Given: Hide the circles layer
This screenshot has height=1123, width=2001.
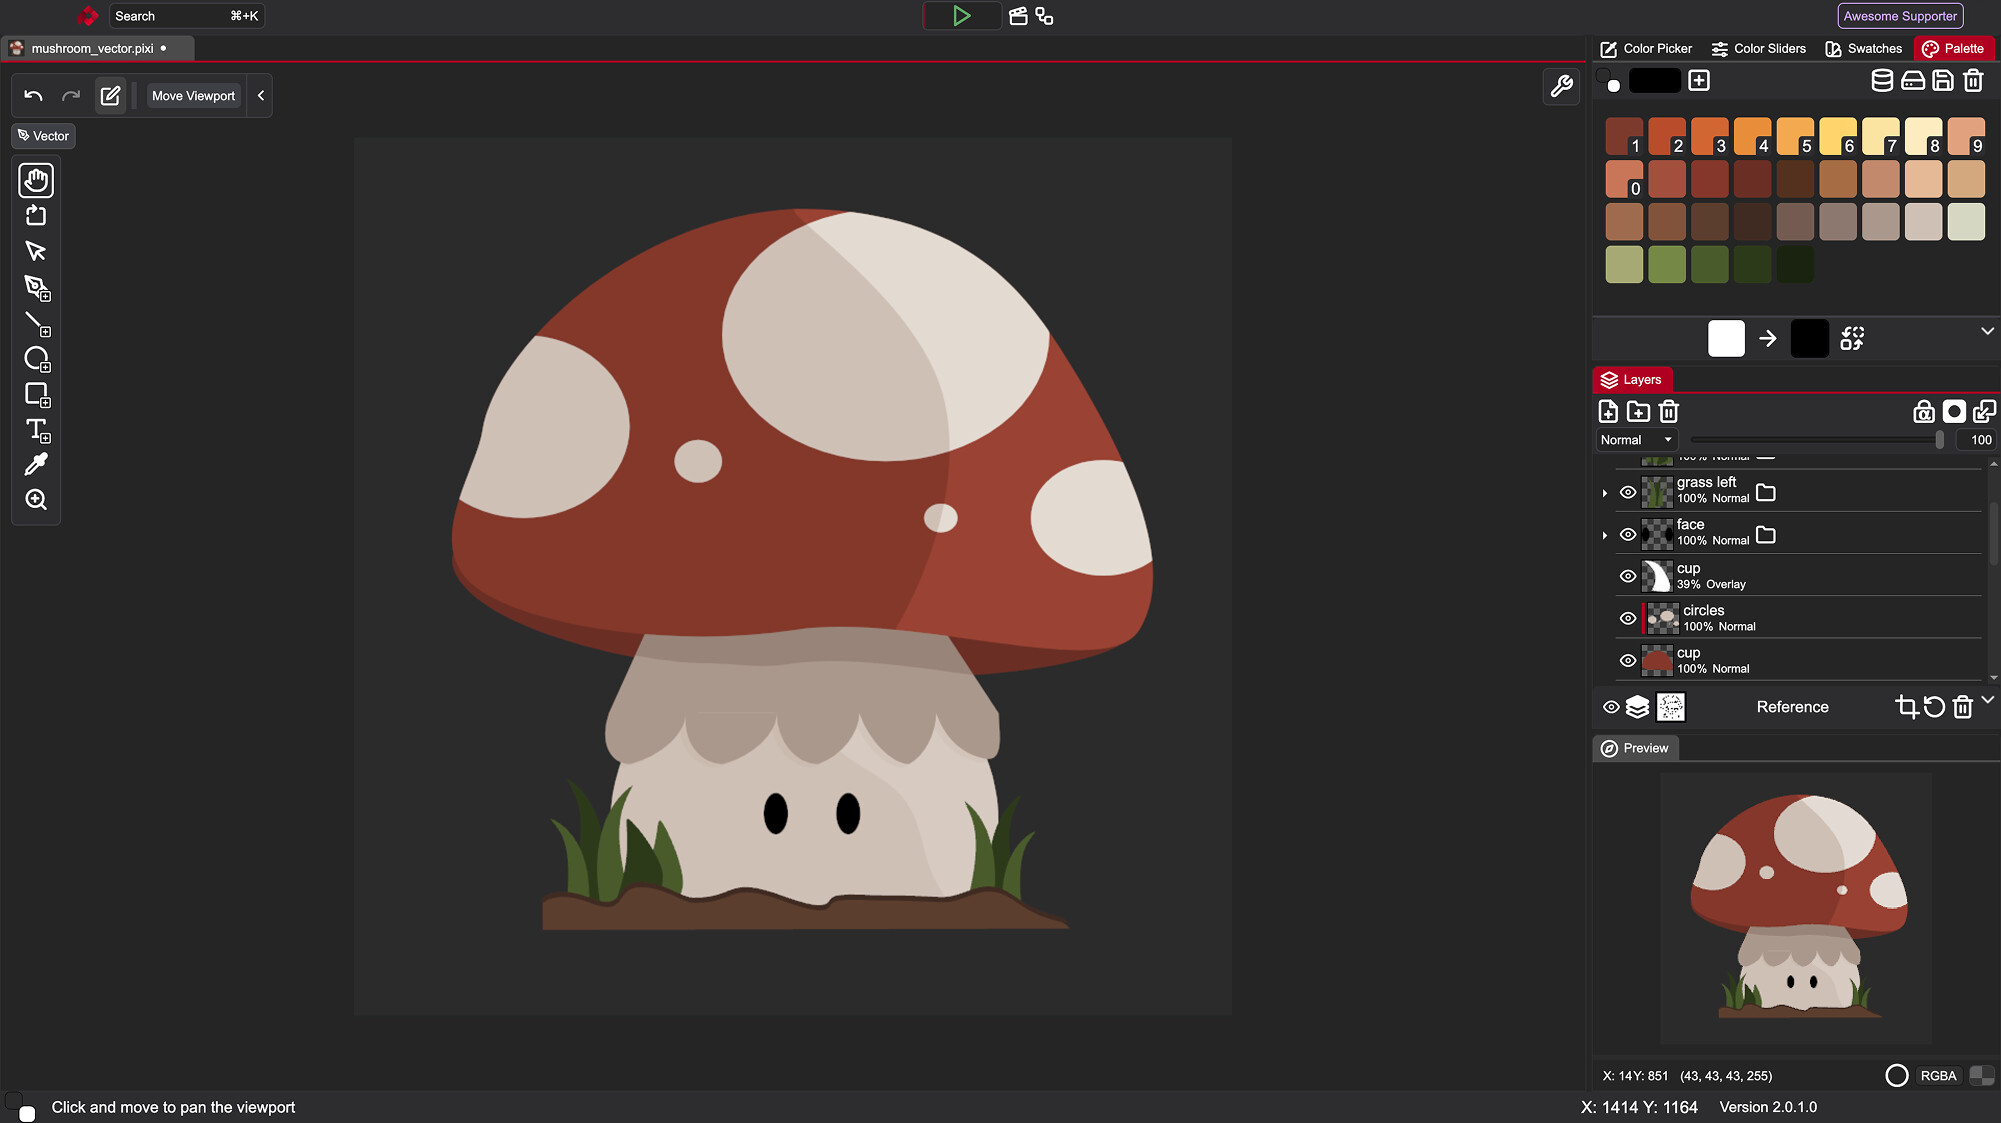Looking at the screenshot, I should pyautogui.click(x=1627, y=617).
